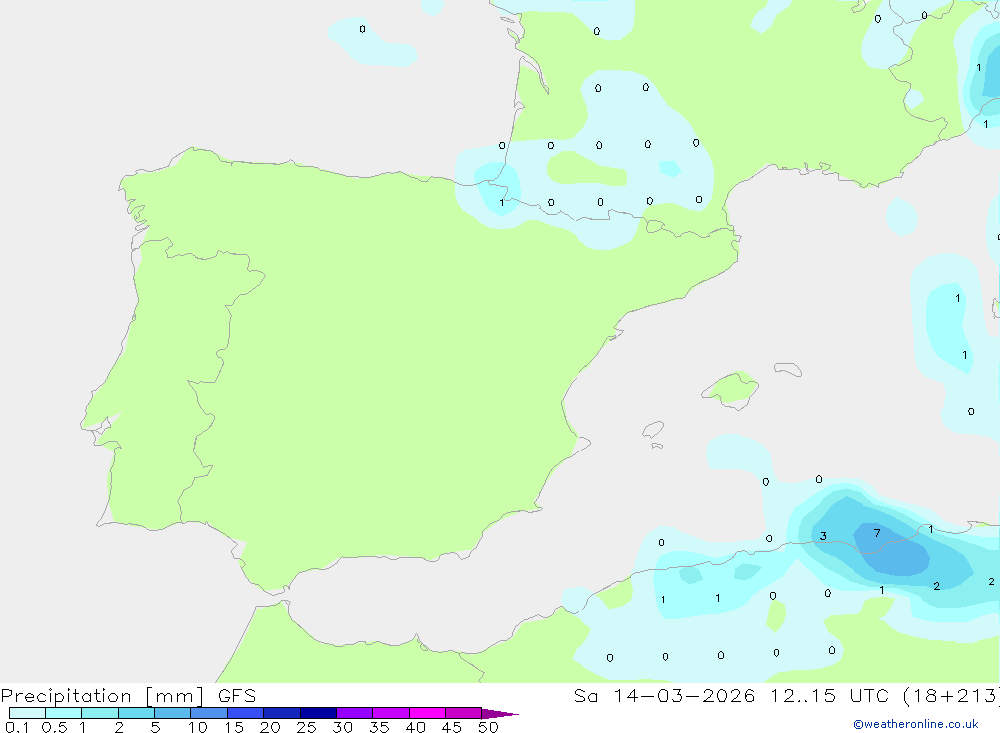Click the '15' legend scale label
1000x733 pixels.
[234, 727]
